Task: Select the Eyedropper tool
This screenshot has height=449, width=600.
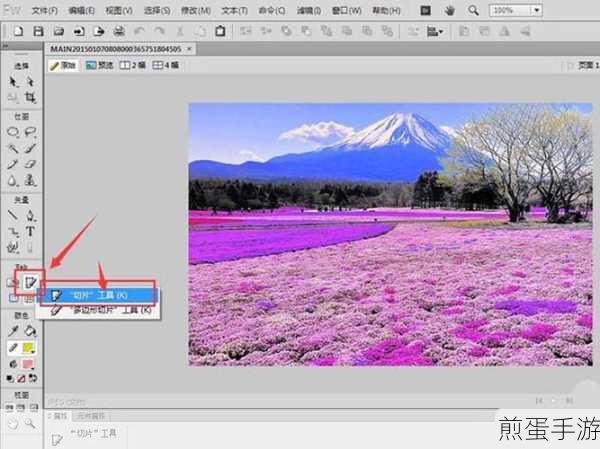Action: point(13,331)
